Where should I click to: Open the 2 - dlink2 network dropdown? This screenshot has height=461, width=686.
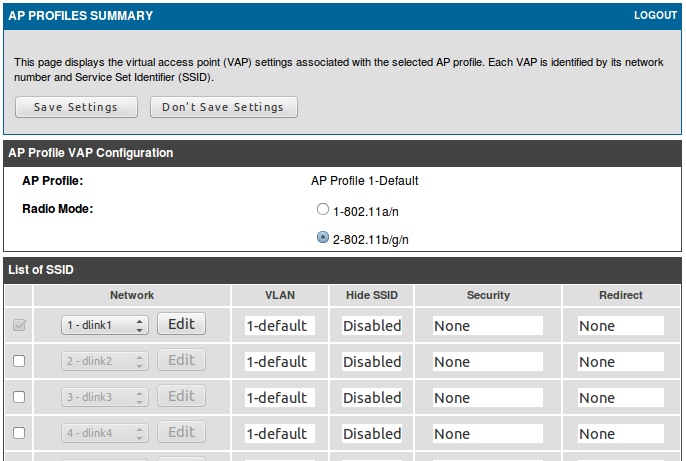[105, 361]
